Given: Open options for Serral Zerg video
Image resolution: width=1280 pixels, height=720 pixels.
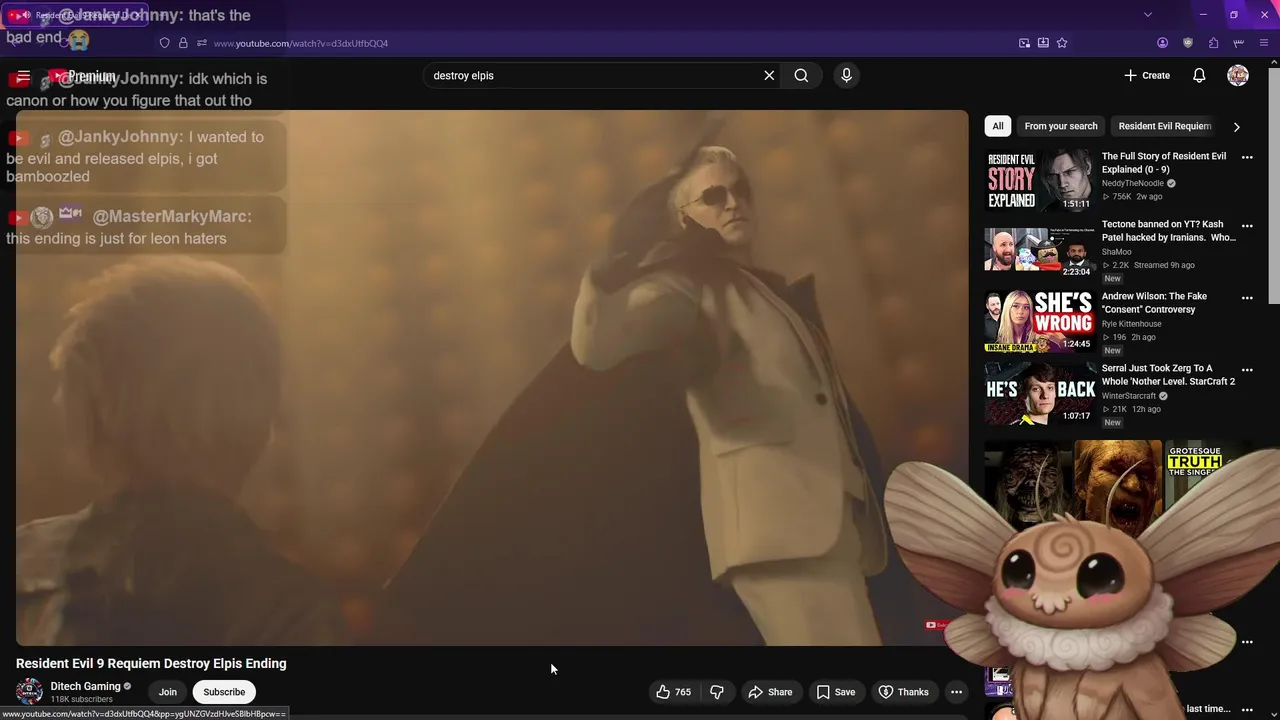Looking at the screenshot, I should point(1247,370).
